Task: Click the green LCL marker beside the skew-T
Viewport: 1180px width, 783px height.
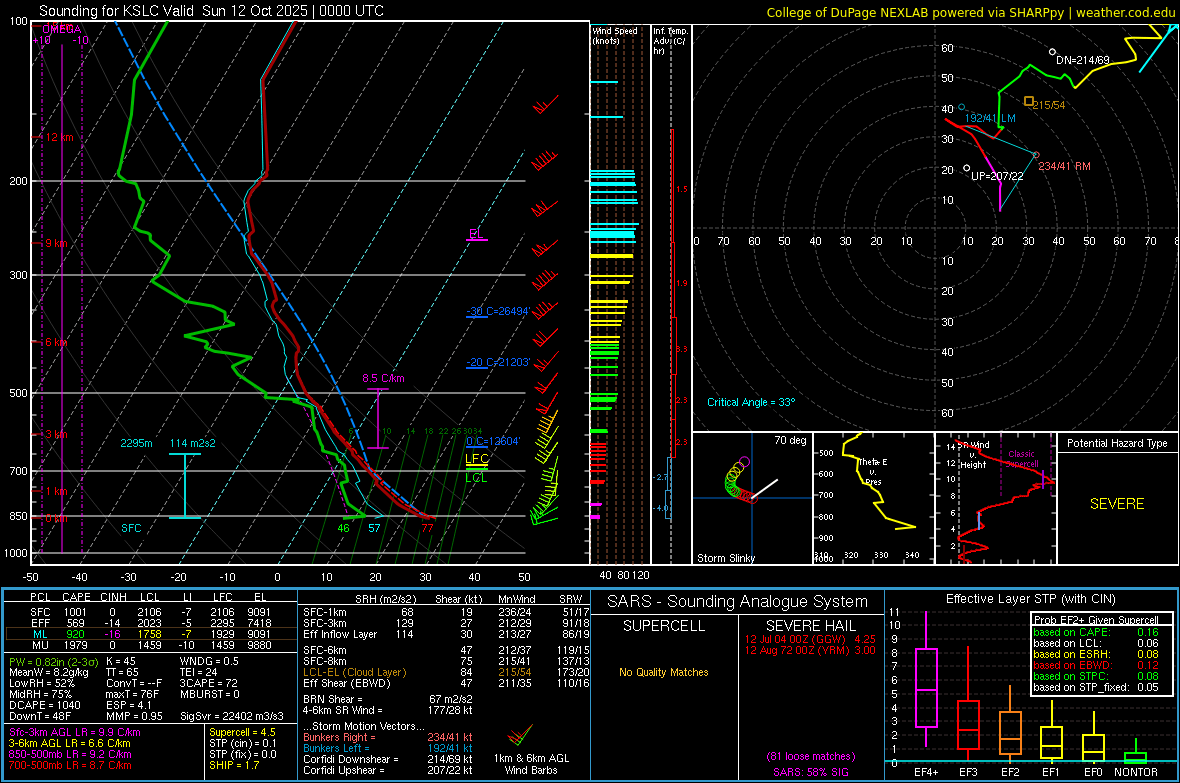Action: (476, 477)
